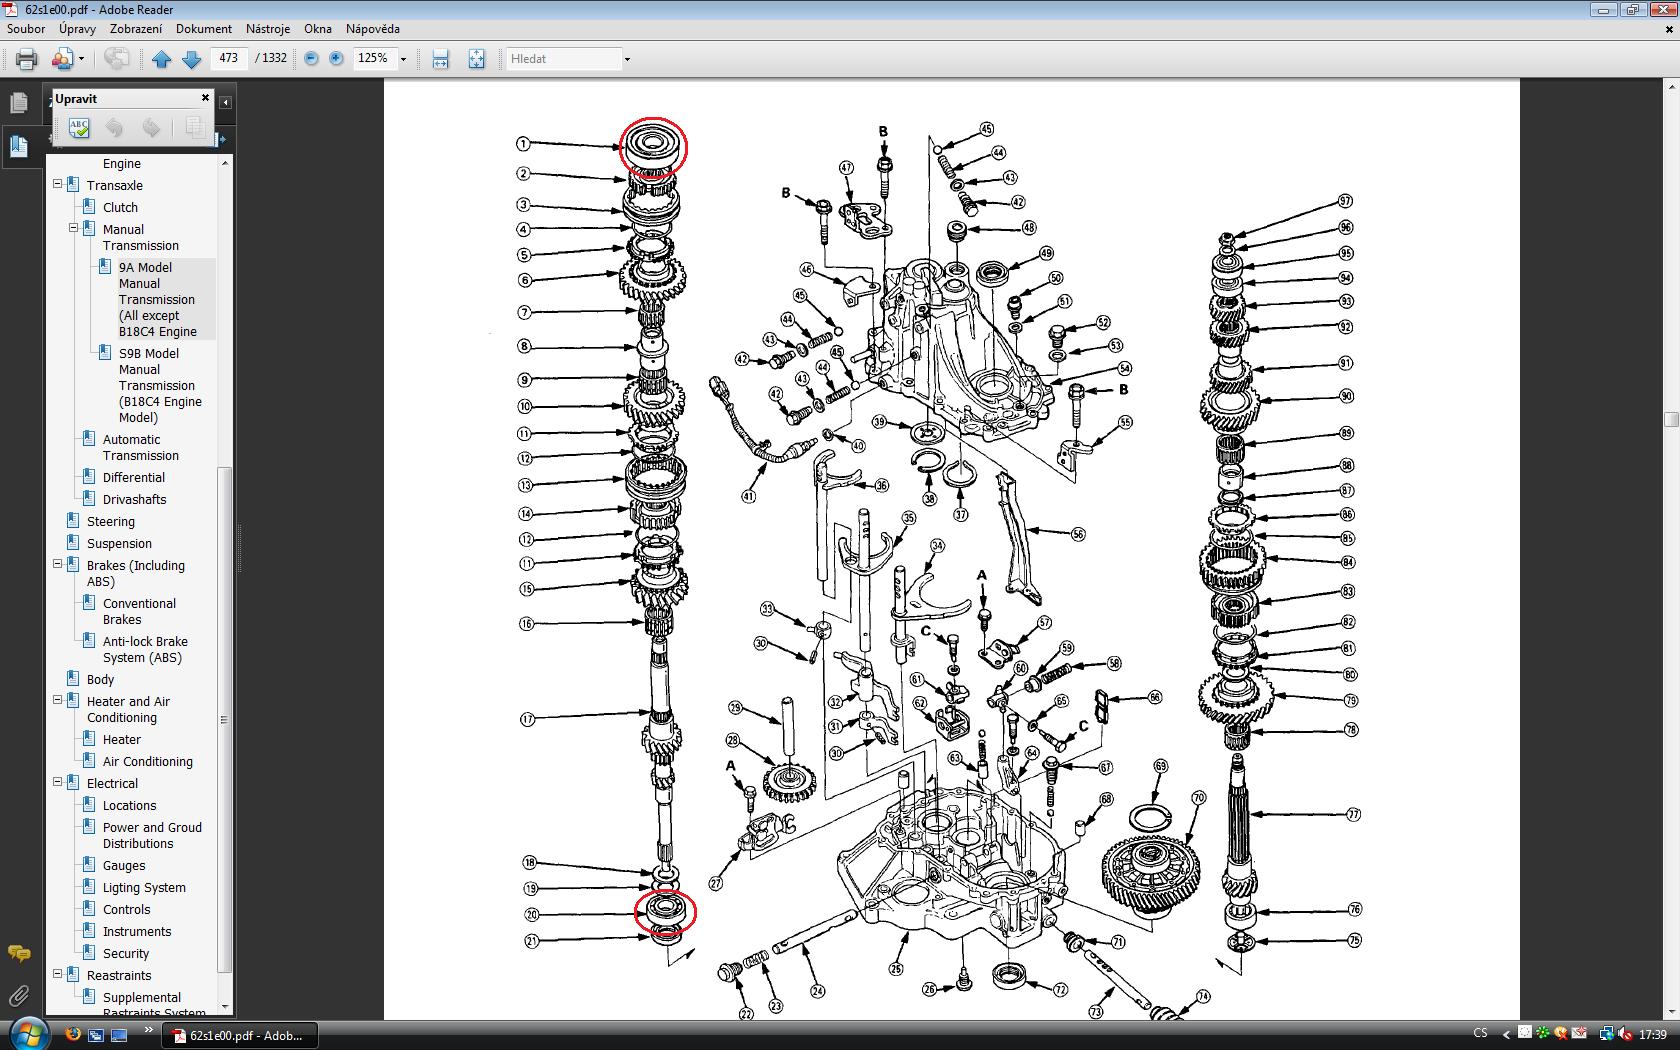
Task: Close the Upravit floating toolbar
Action: [205, 98]
